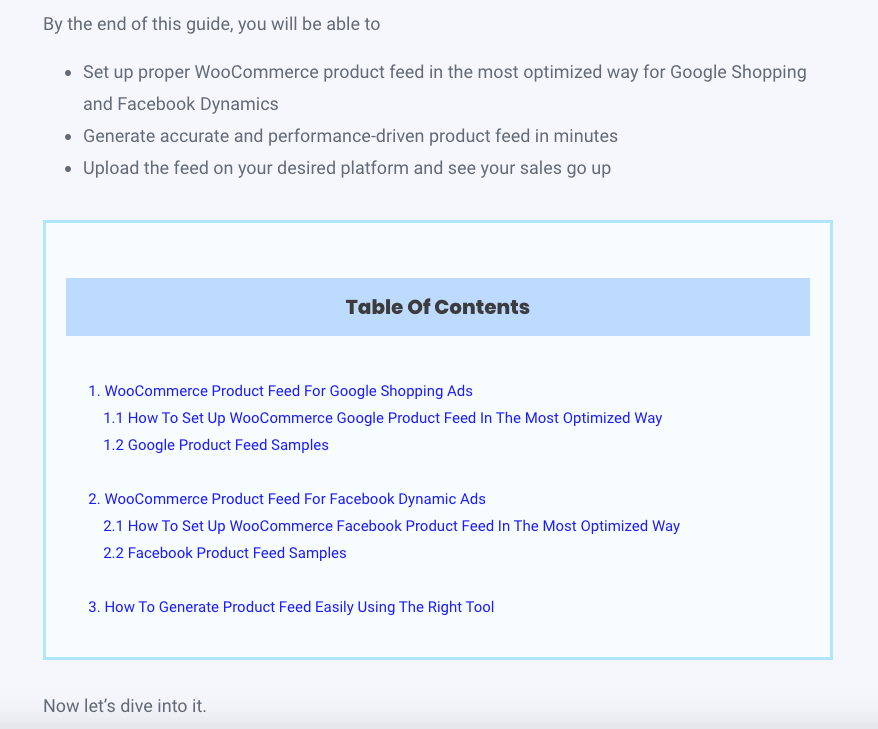Click "Upload the feed on your desired platform" phrase
878x729 pixels.
click(246, 168)
